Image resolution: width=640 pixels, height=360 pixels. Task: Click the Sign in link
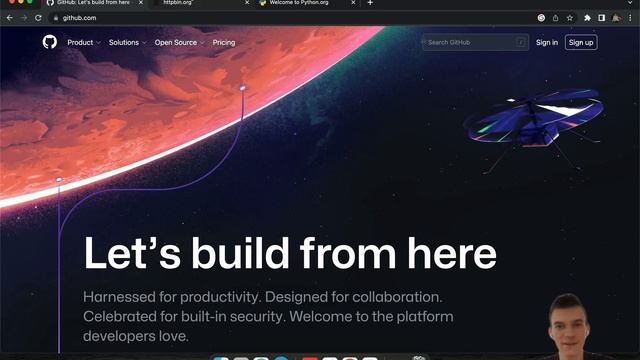(547, 42)
